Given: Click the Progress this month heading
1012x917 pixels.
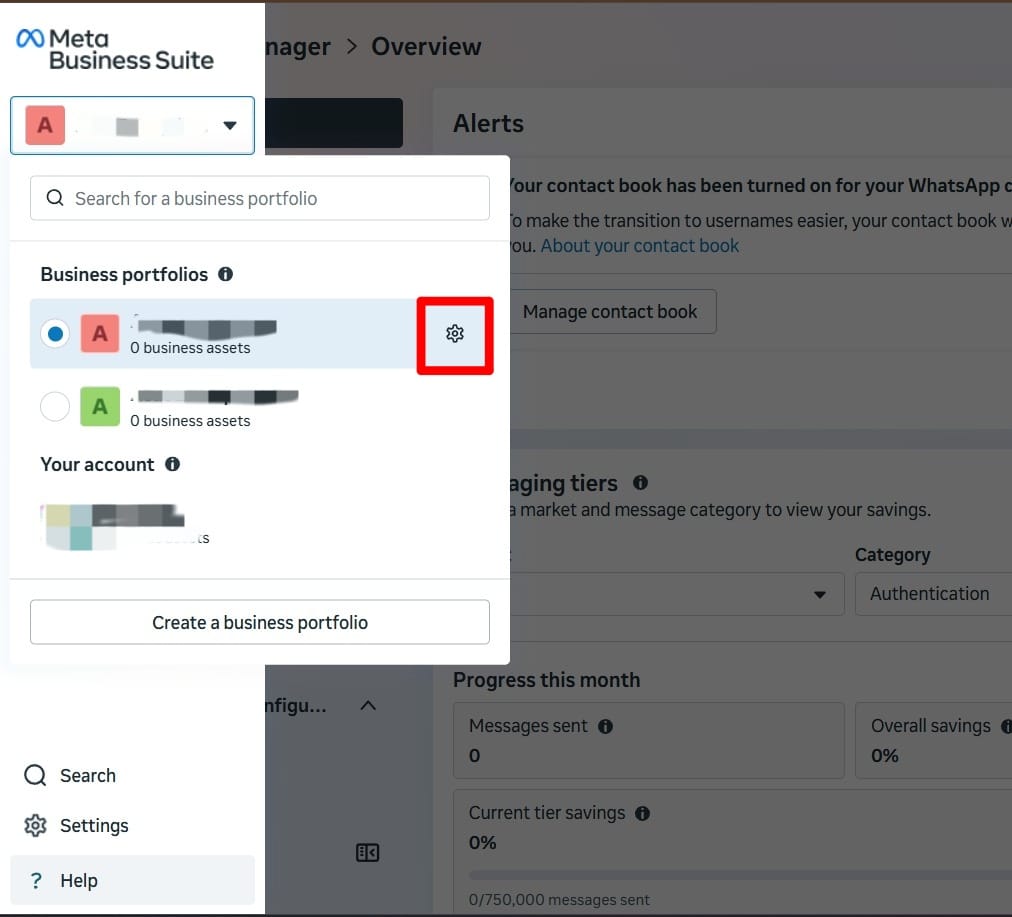Looking at the screenshot, I should (547, 680).
